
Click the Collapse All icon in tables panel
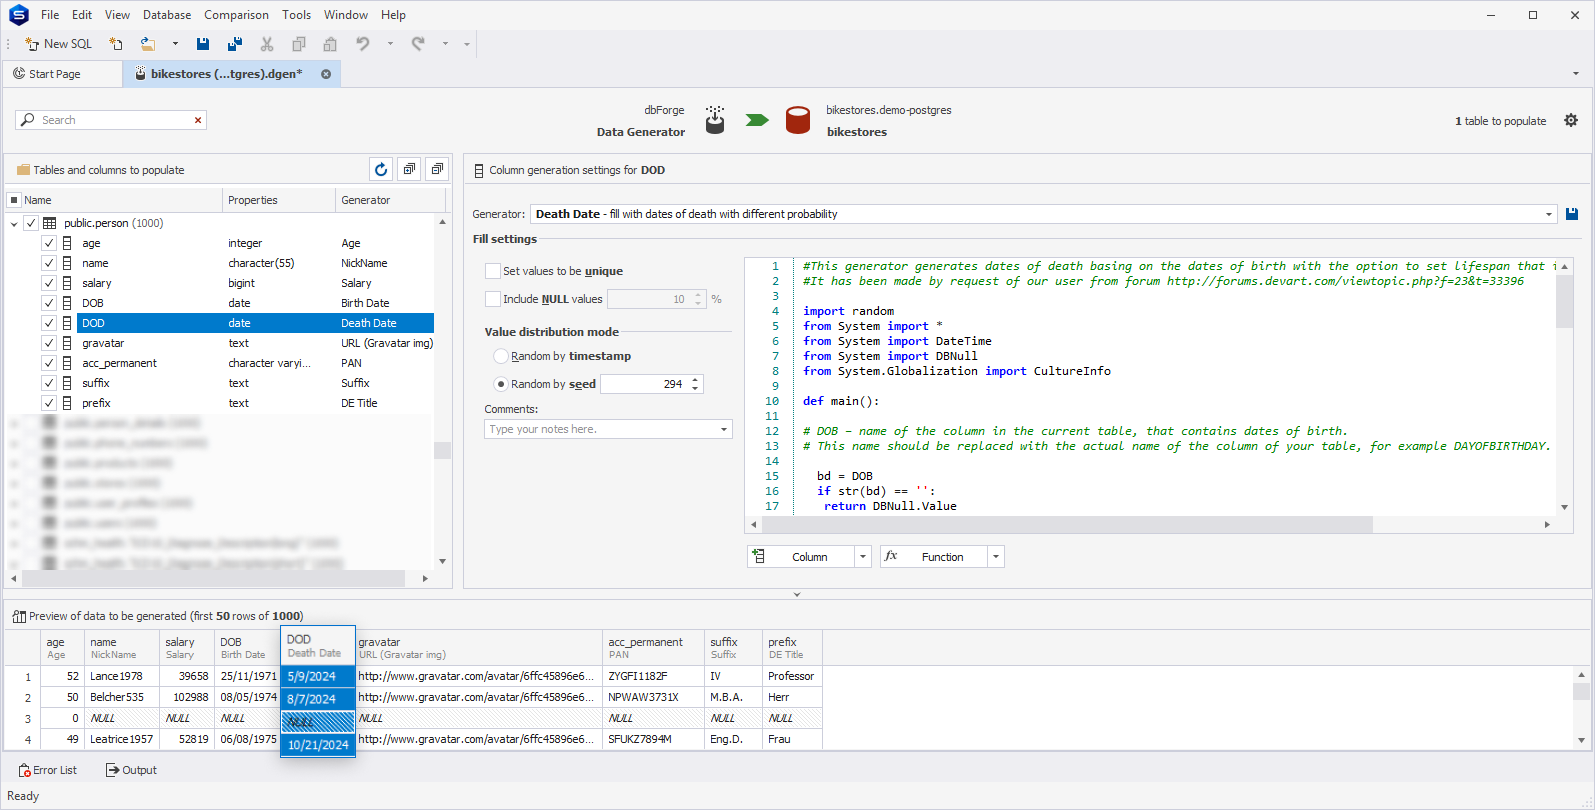point(437,170)
